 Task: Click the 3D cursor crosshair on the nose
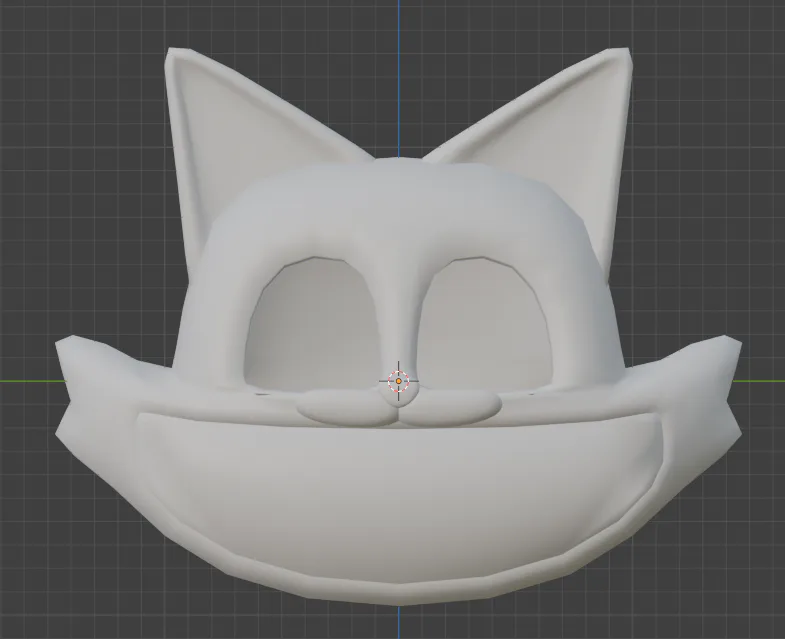[x=399, y=381]
